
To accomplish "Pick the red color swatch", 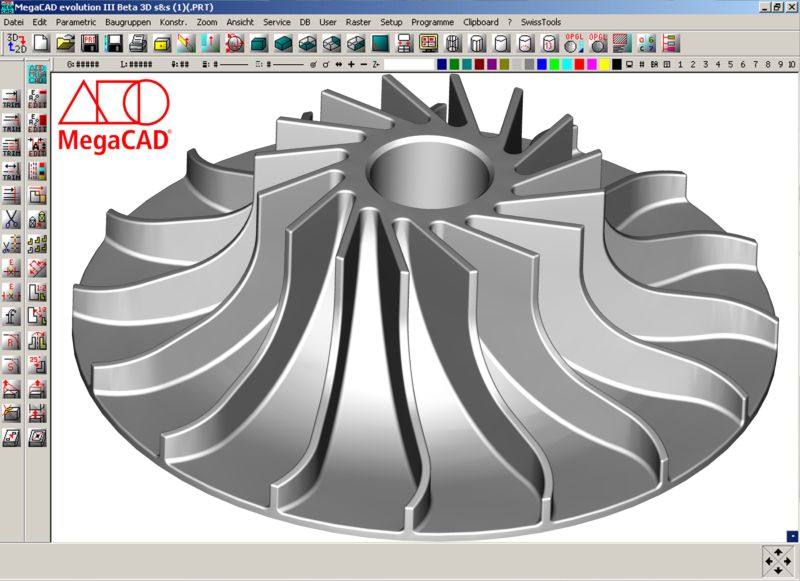I will coord(579,64).
